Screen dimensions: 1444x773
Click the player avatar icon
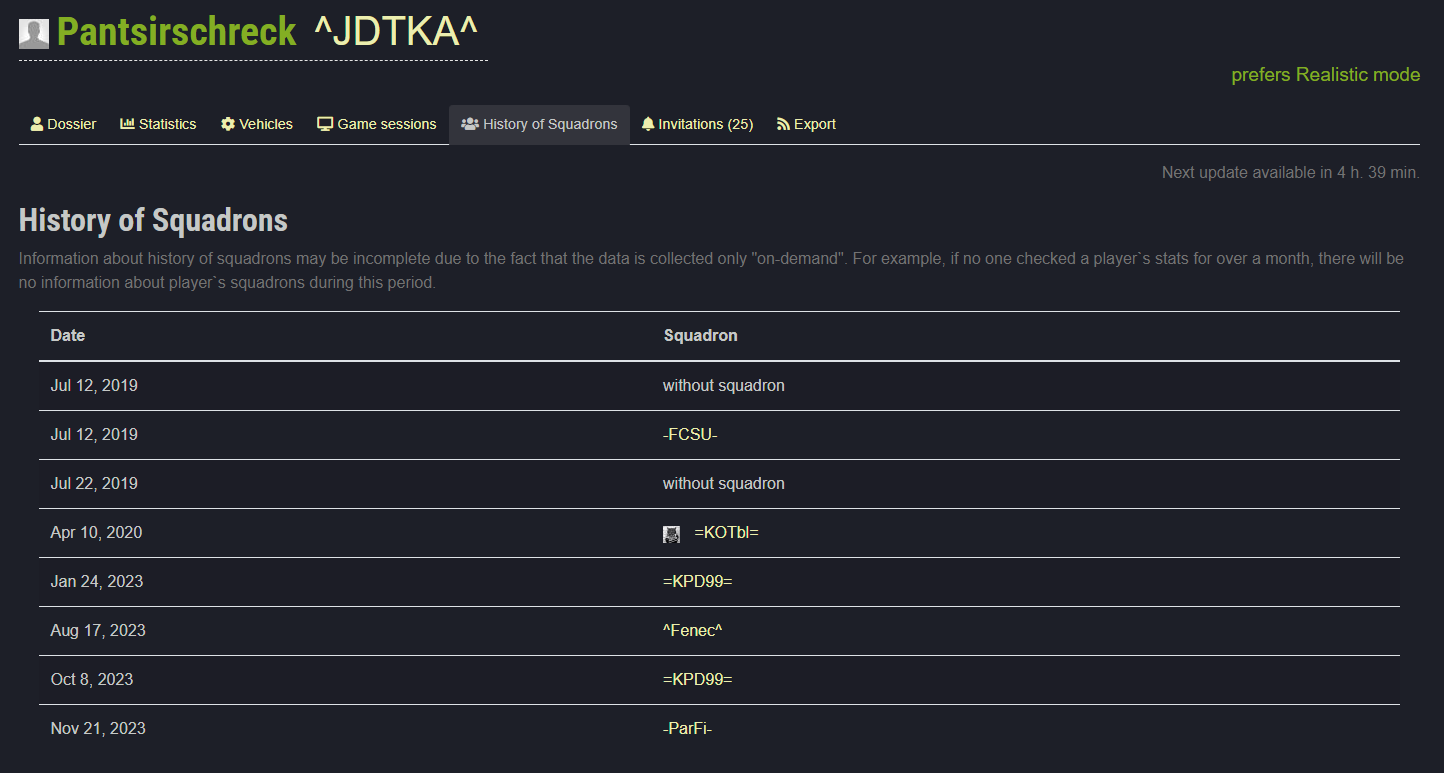tap(34, 34)
